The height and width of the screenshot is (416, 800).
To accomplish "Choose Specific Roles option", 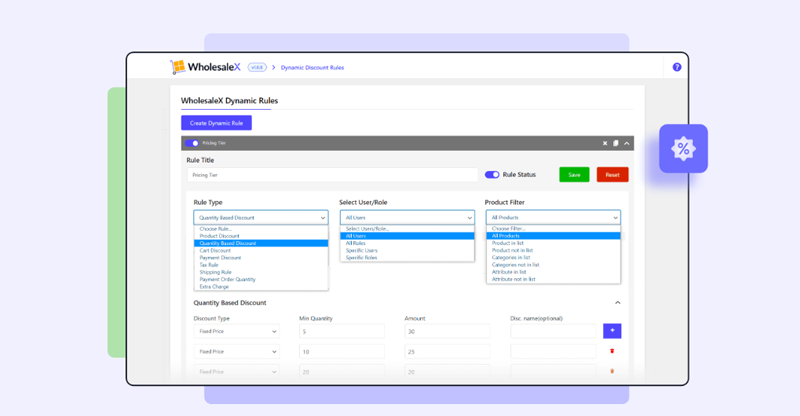I will click(x=407, y=258).
